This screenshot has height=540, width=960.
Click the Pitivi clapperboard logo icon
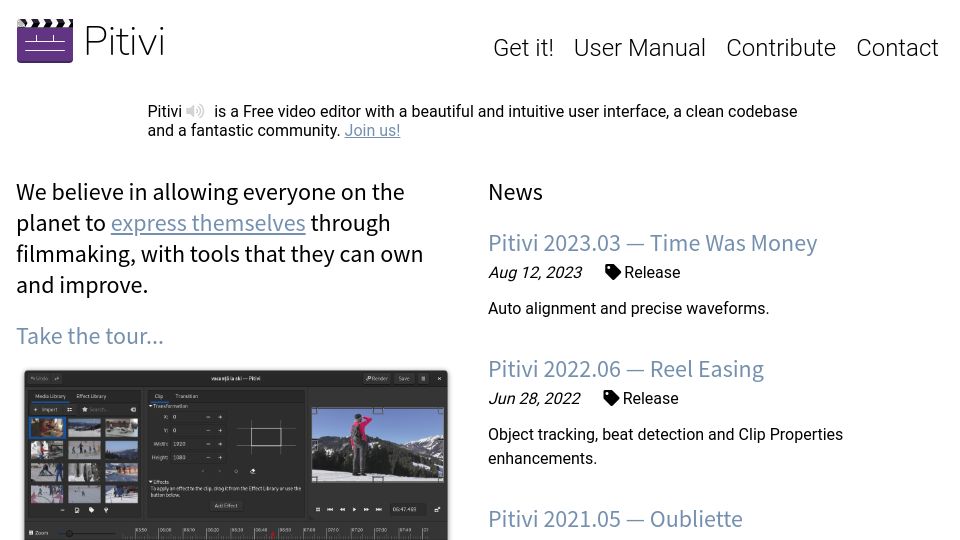pos(45,41)
